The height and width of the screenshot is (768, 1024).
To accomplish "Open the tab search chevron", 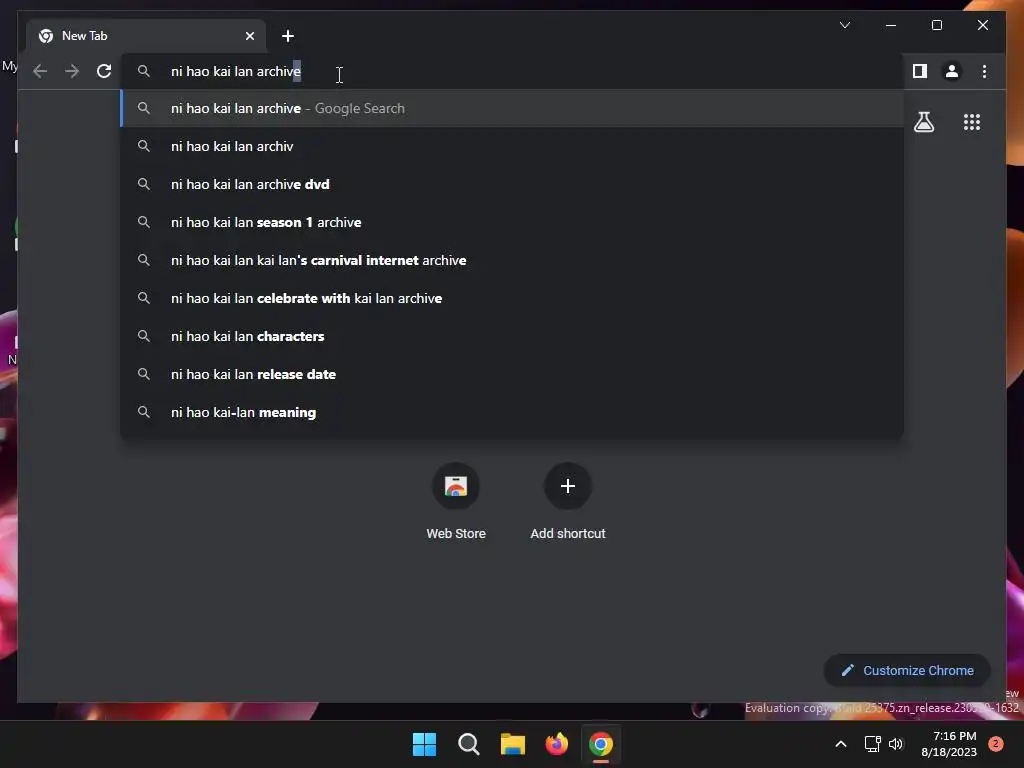I will pyautogui.click(x=845, y=25).
